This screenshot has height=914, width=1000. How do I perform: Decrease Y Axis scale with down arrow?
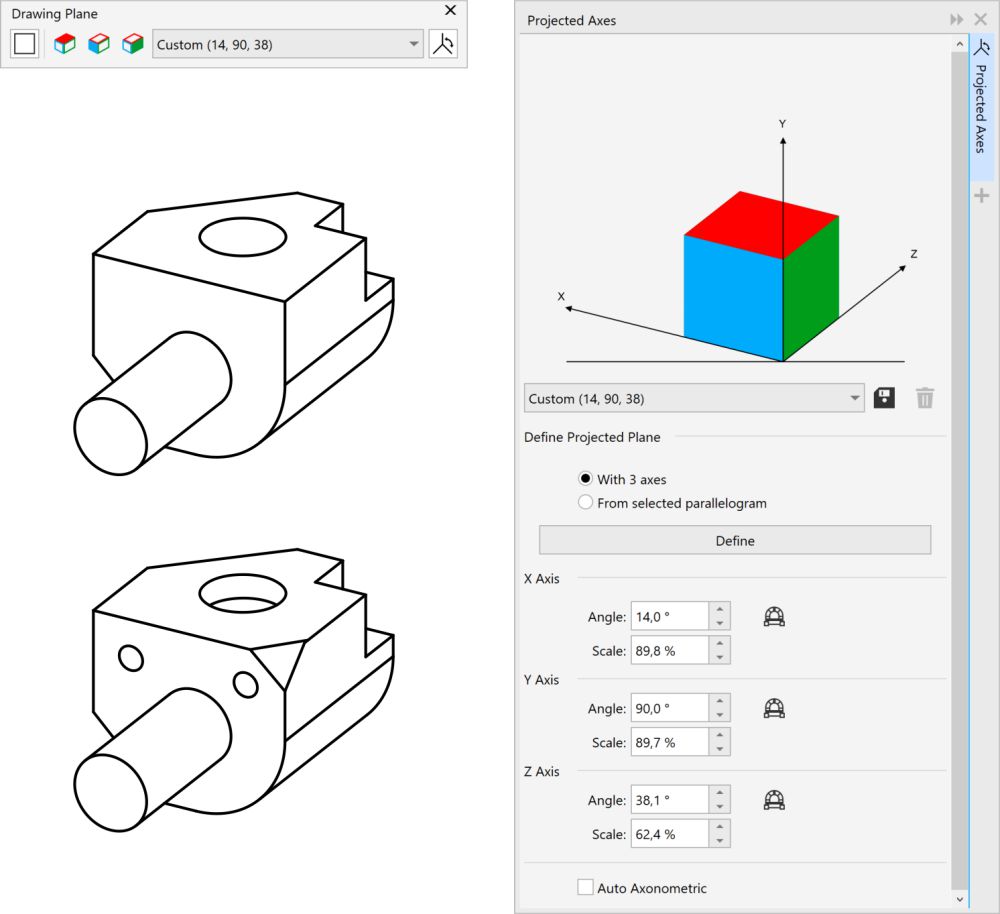(719, 749)
